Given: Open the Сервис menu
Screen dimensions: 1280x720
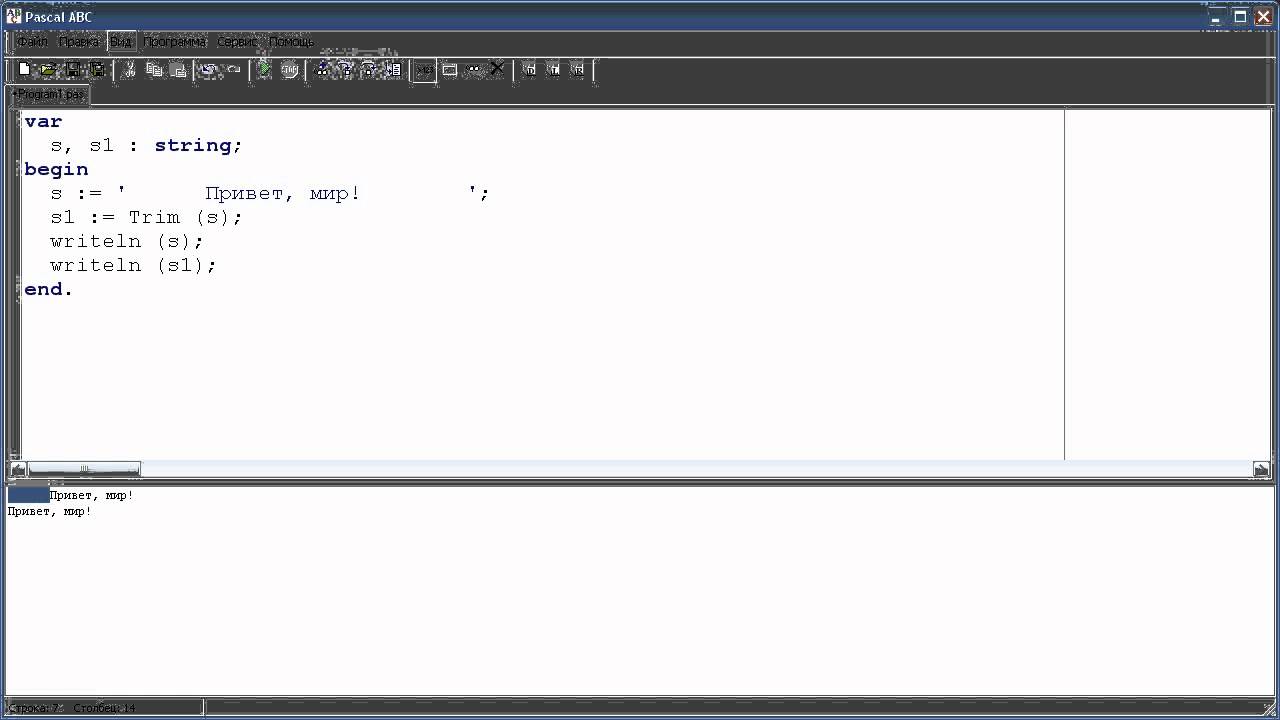Looking at the screenshot, I should [x=238, y=42].
